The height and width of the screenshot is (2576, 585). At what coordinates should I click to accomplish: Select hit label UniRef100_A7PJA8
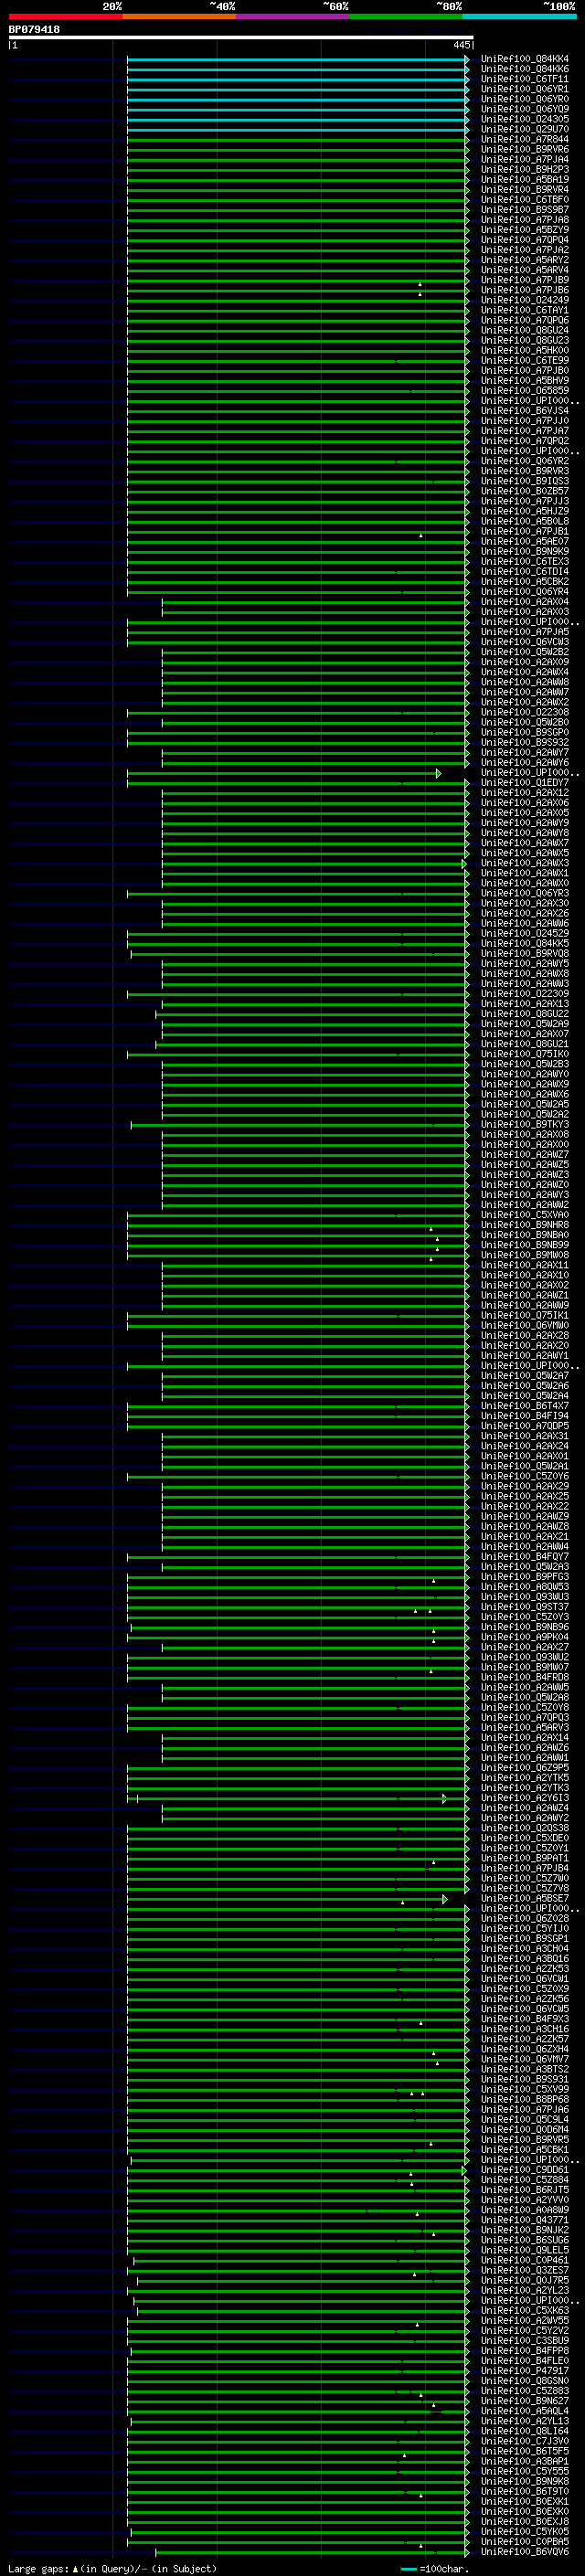coord(525,219)
